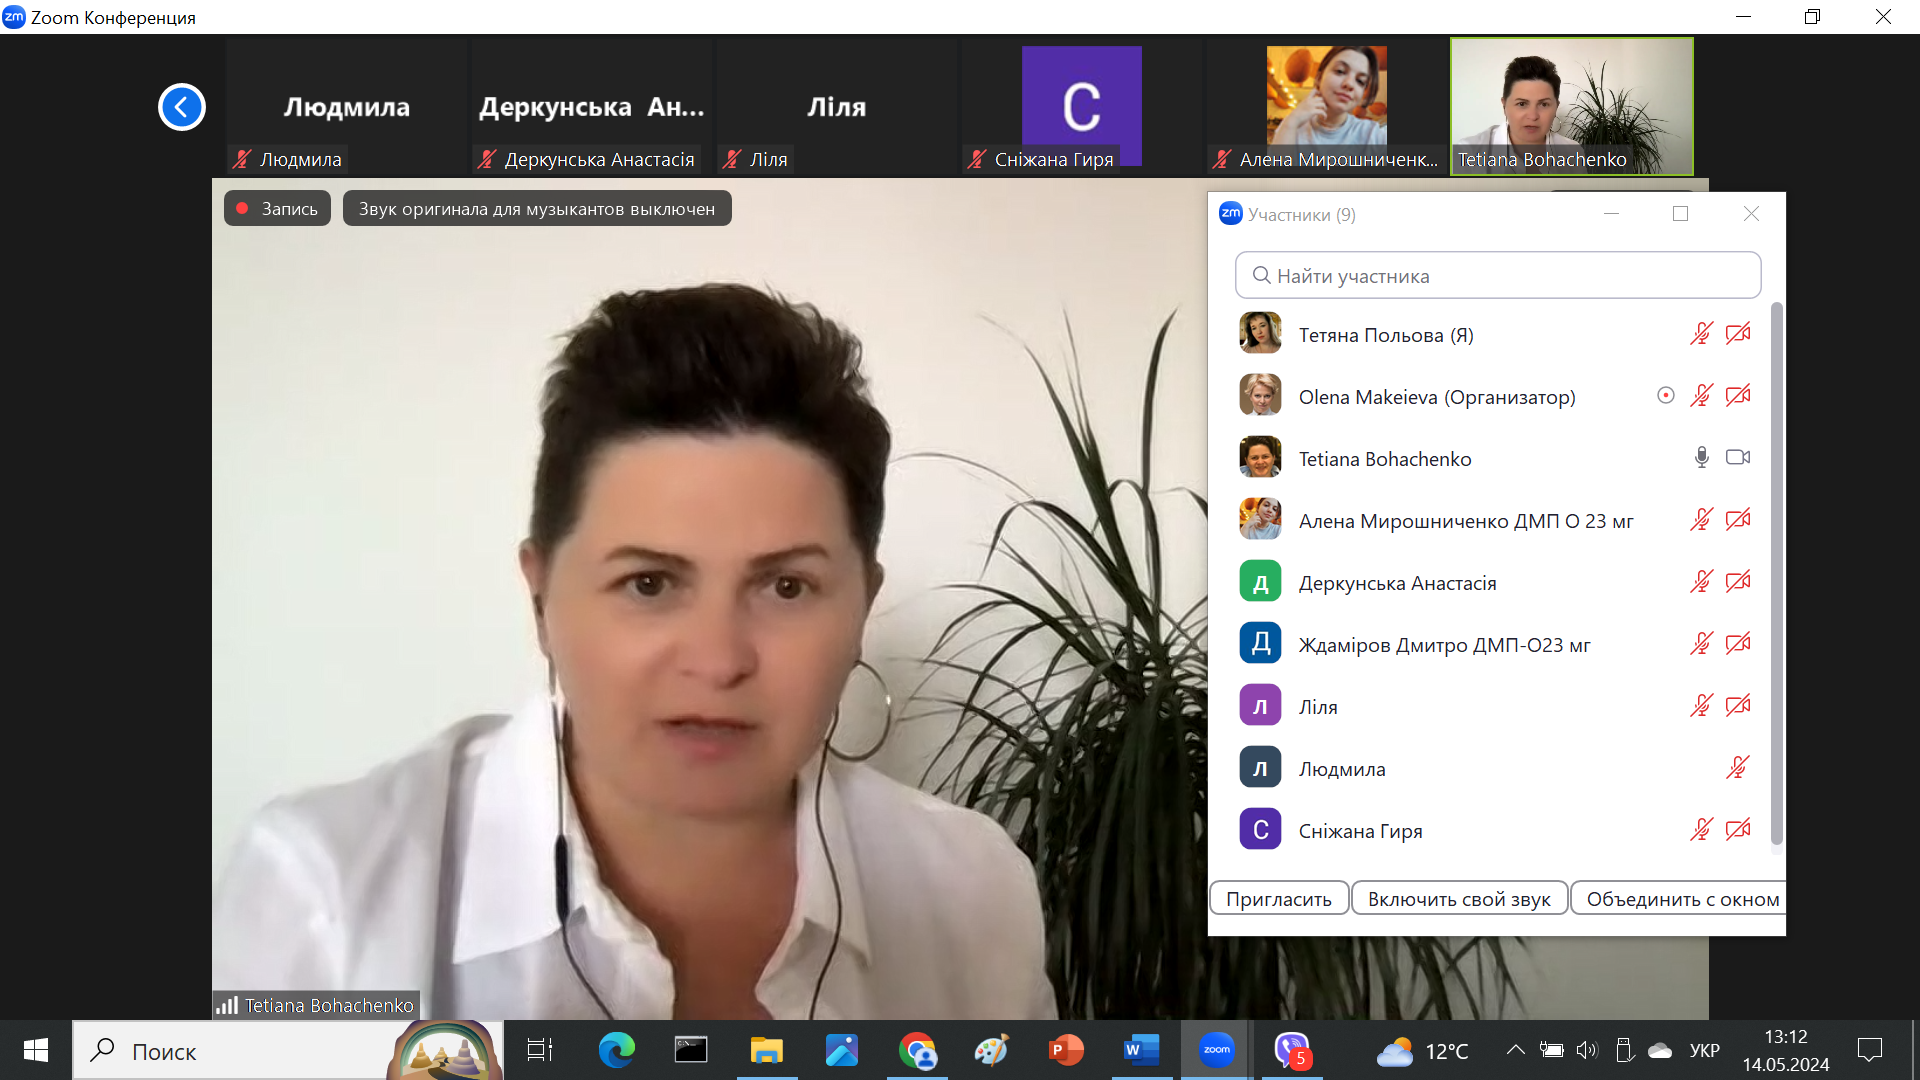Click muted mic icon for Тетяна Польова

(x=1701, y=334)
